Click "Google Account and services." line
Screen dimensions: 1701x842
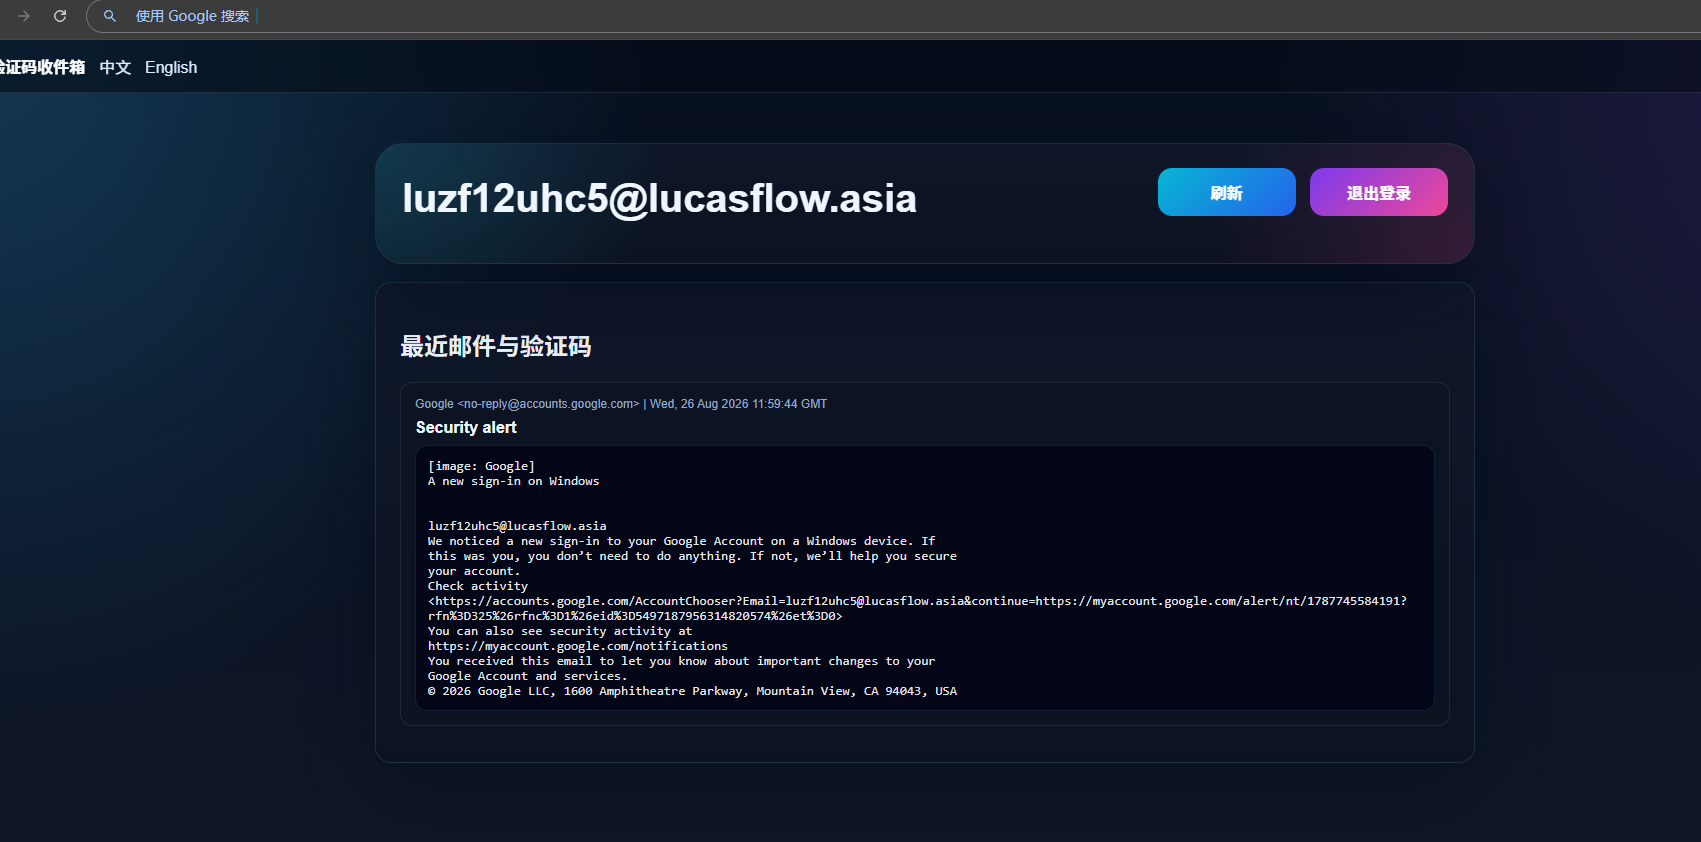click(528, 676)
